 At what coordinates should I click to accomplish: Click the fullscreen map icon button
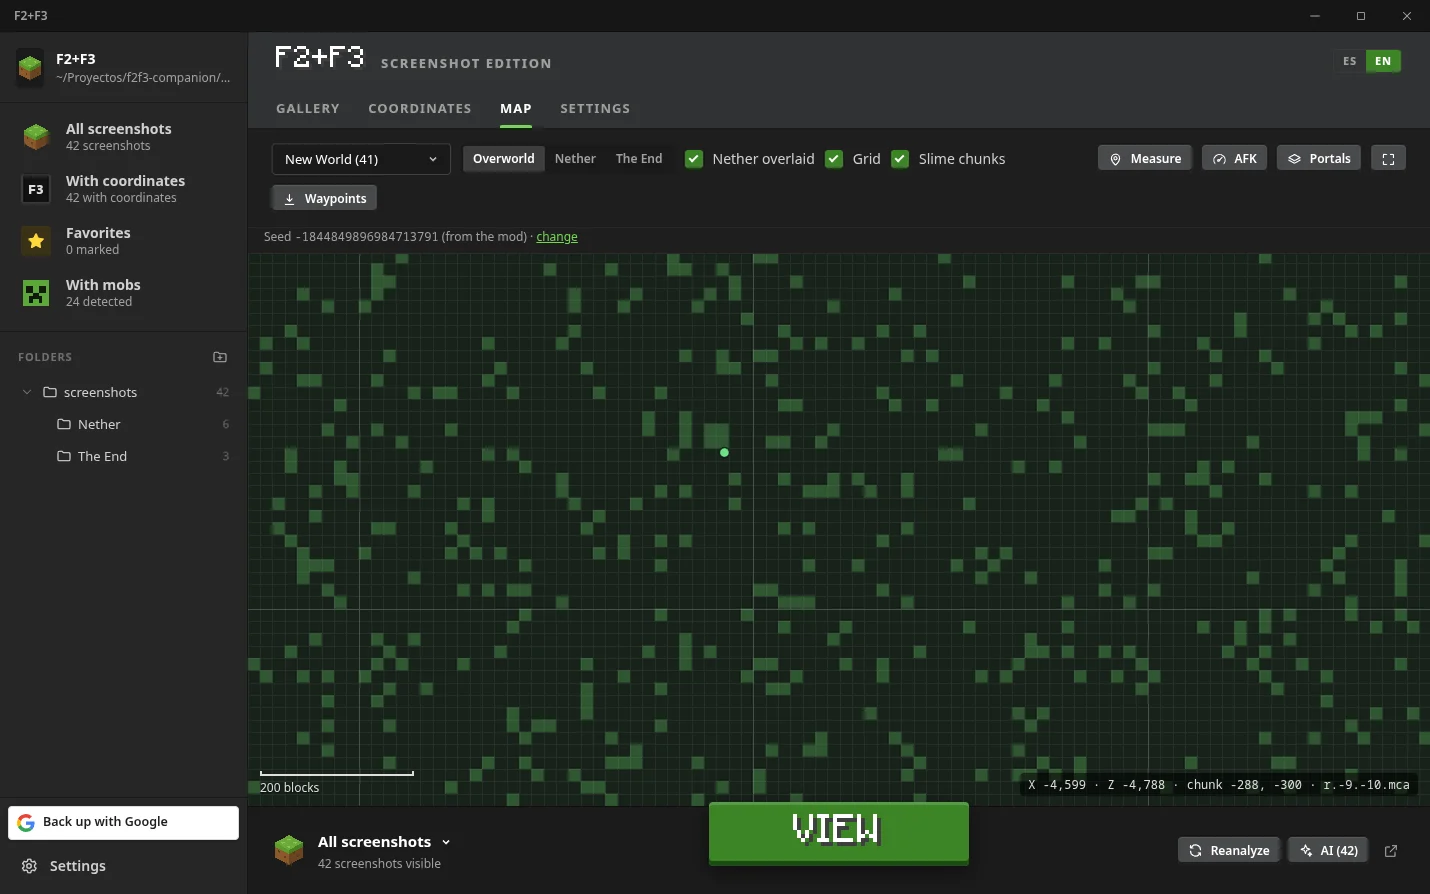1388,158
